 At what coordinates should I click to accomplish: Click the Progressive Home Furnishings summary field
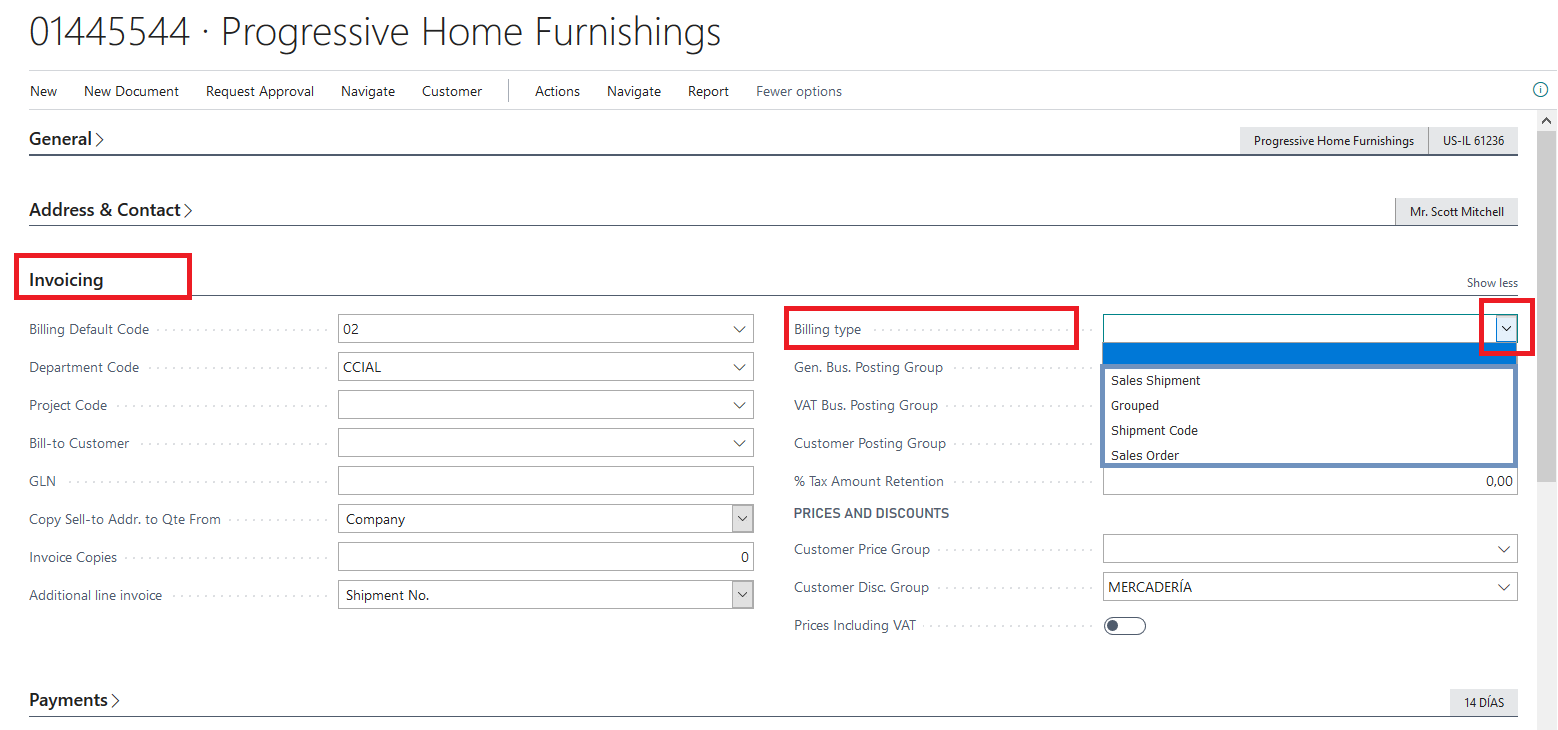(1334, 141)
